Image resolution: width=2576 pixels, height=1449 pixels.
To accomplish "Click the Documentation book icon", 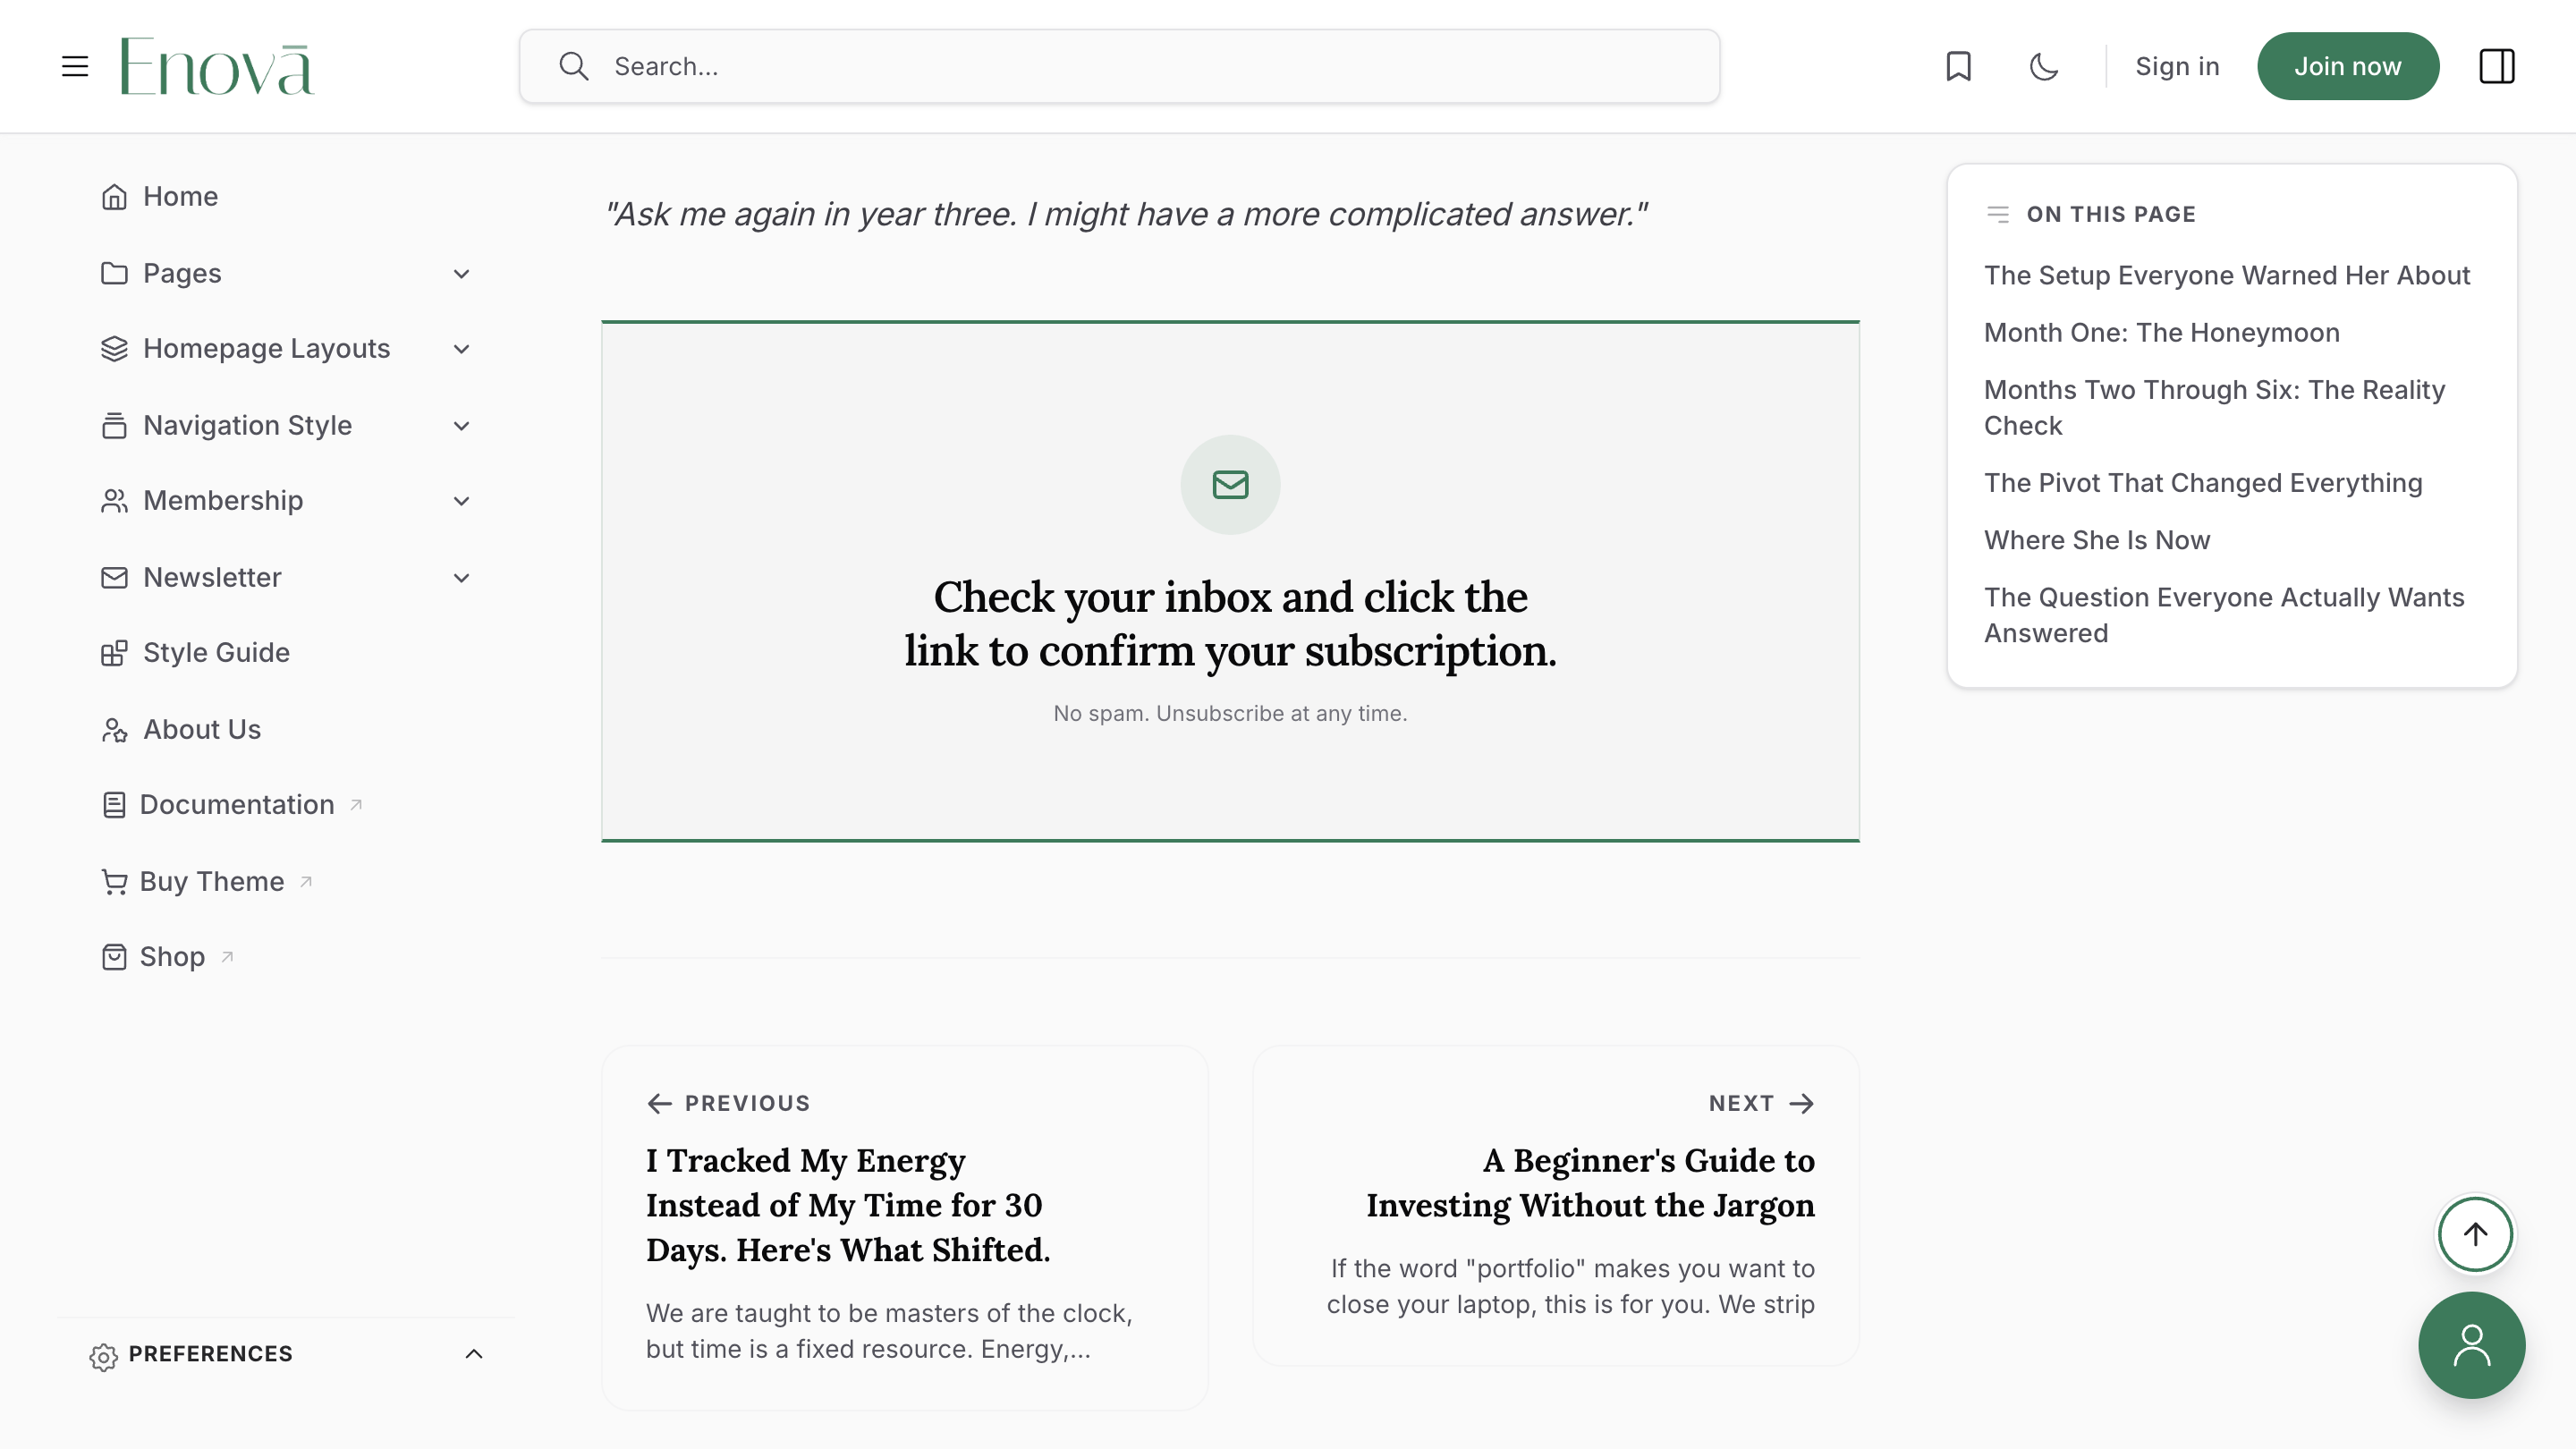I will (114, 805).
